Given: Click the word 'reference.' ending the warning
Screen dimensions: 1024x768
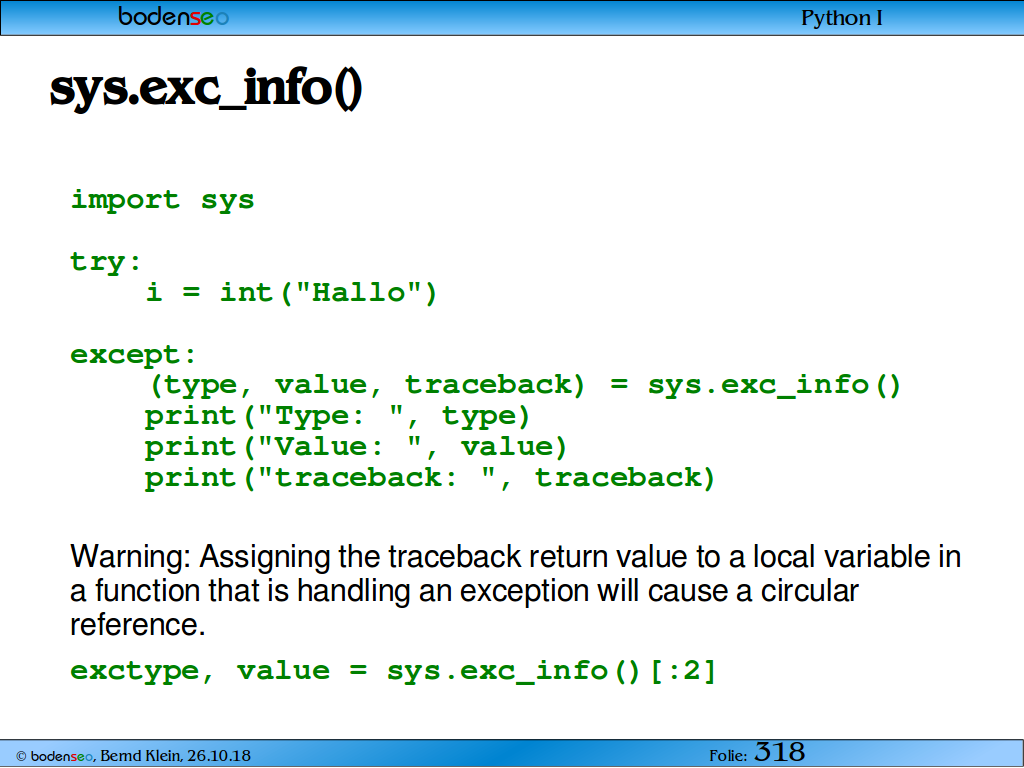Looking at the screenshot, I should 138,625.
